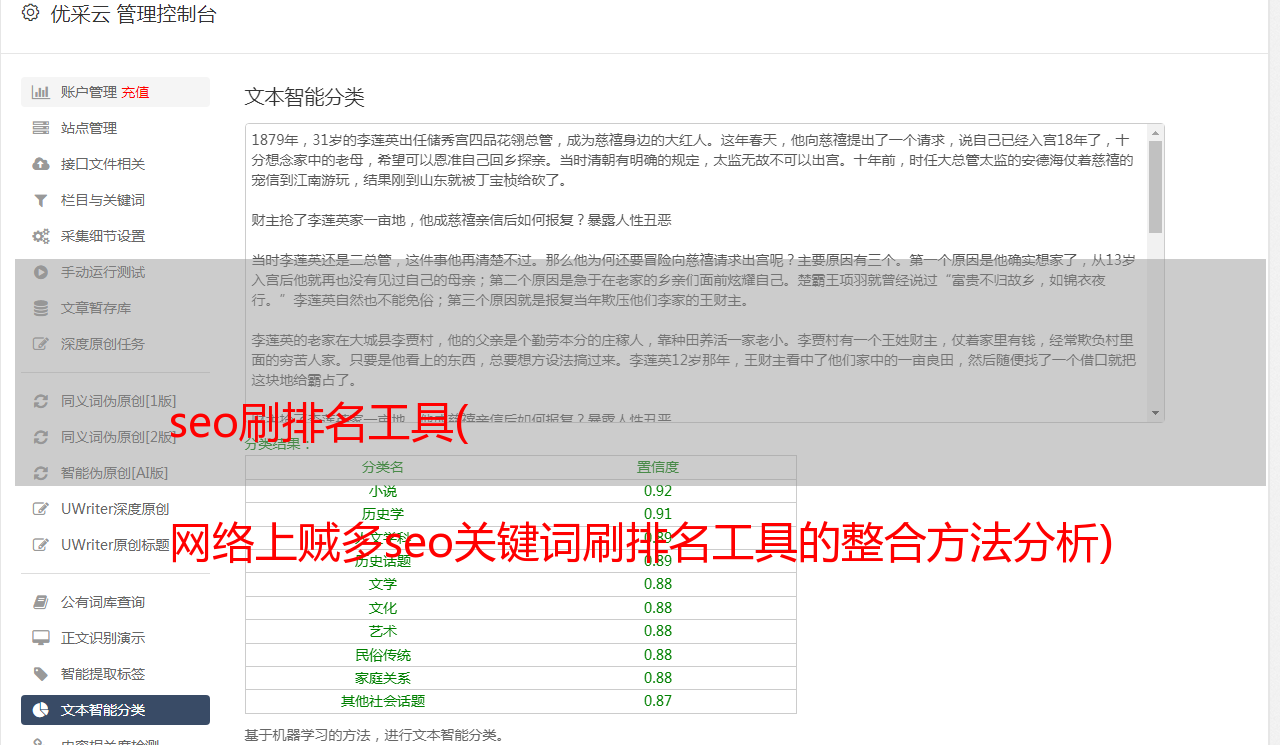
Task: Click the edit icon for UWriter深度原创
Action: pos(41,509)
